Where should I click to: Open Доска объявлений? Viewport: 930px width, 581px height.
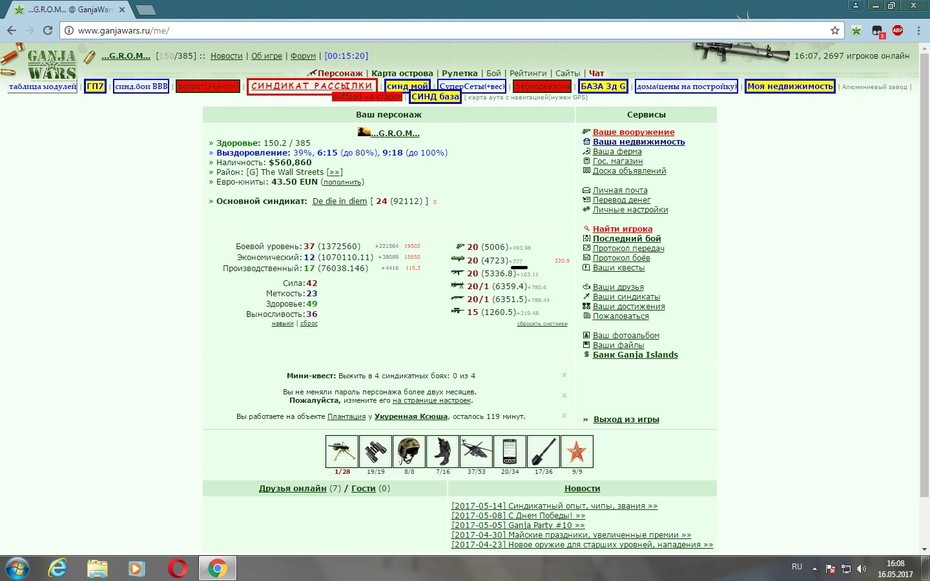tap(629, 171)
